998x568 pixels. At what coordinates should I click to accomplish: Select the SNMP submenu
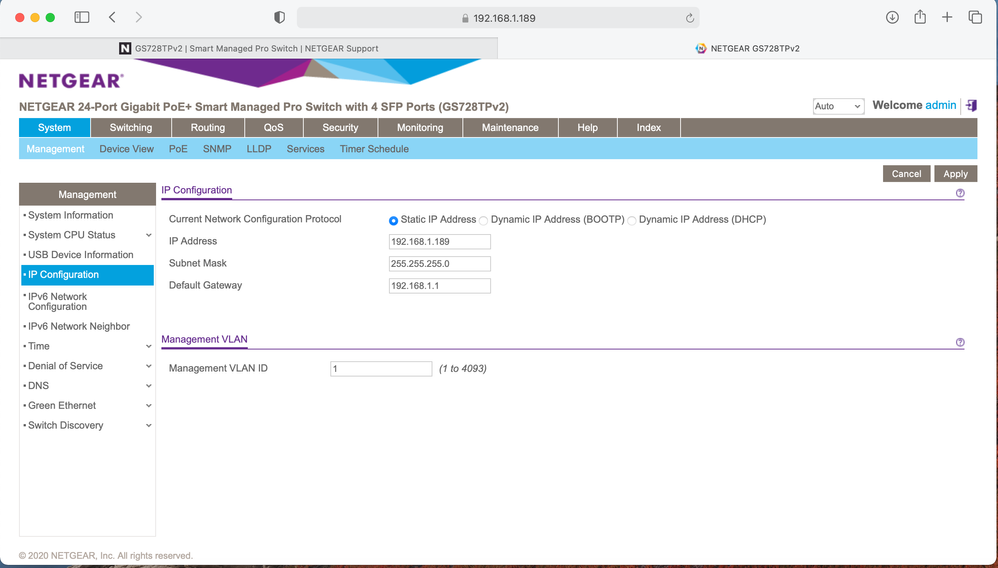pos(217,148)
